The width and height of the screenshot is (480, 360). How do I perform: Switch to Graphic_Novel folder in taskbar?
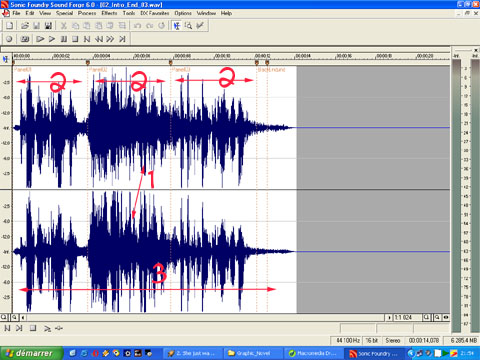point(253,353)
